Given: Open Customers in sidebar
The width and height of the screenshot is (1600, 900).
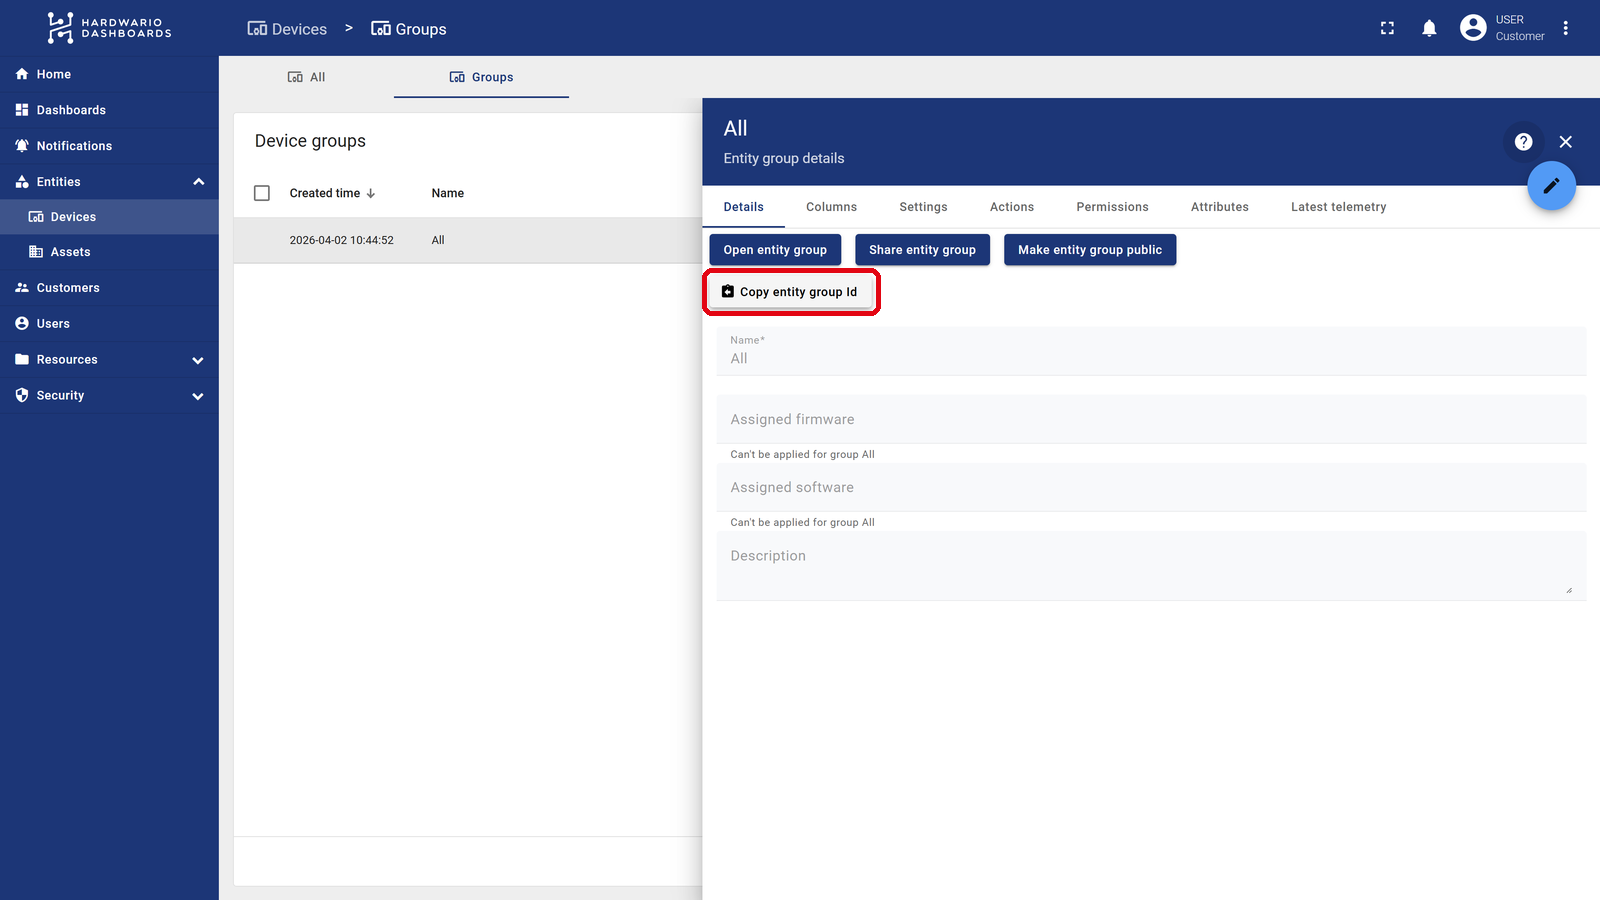Looking at the screenshot, I should click(109, 288).
